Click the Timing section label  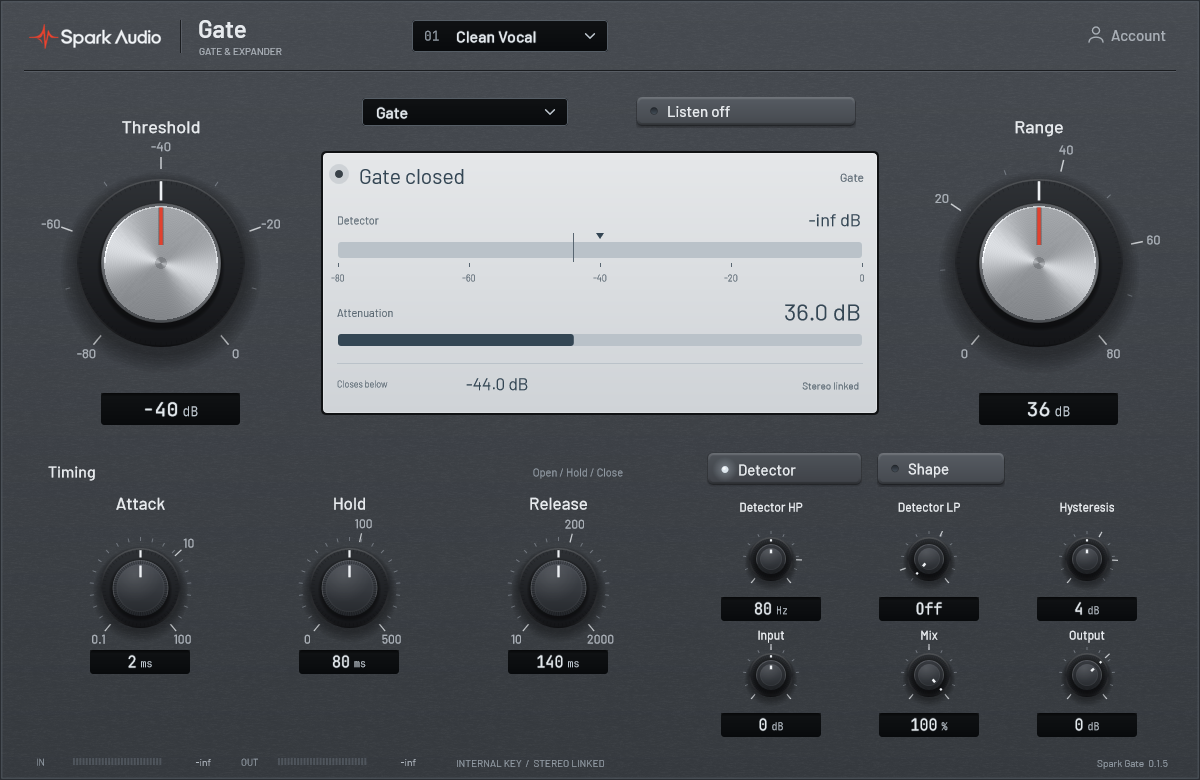pyautogui.click(x=72, y=472)
